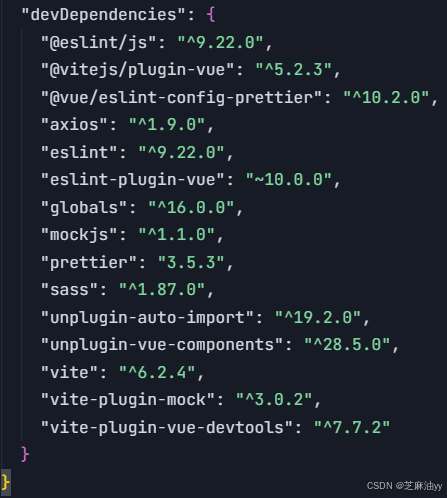The height and width of the screenshot is (498, 447).
Task: Click the "vite" version "^6.2.4"
Action: click(x=157, y=372)
